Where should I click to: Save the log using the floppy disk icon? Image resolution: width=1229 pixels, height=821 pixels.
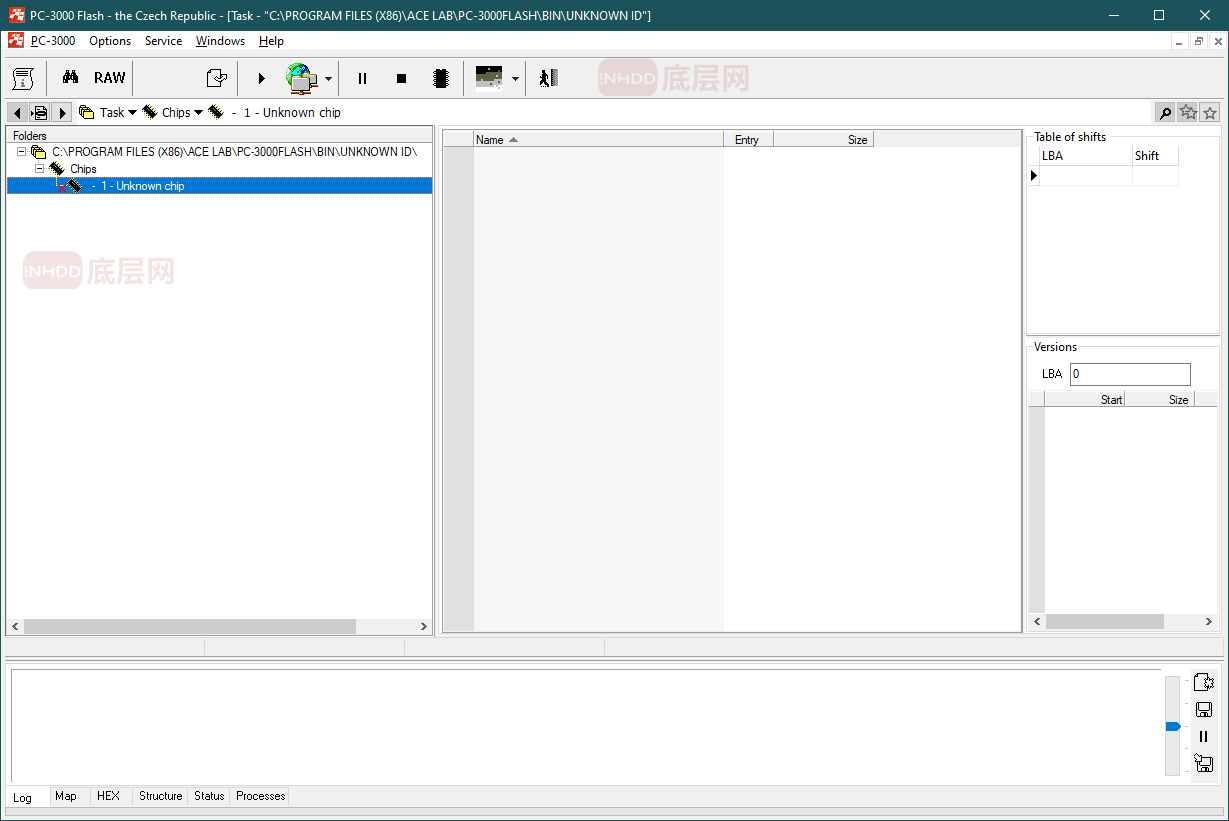coord(1203,709)
